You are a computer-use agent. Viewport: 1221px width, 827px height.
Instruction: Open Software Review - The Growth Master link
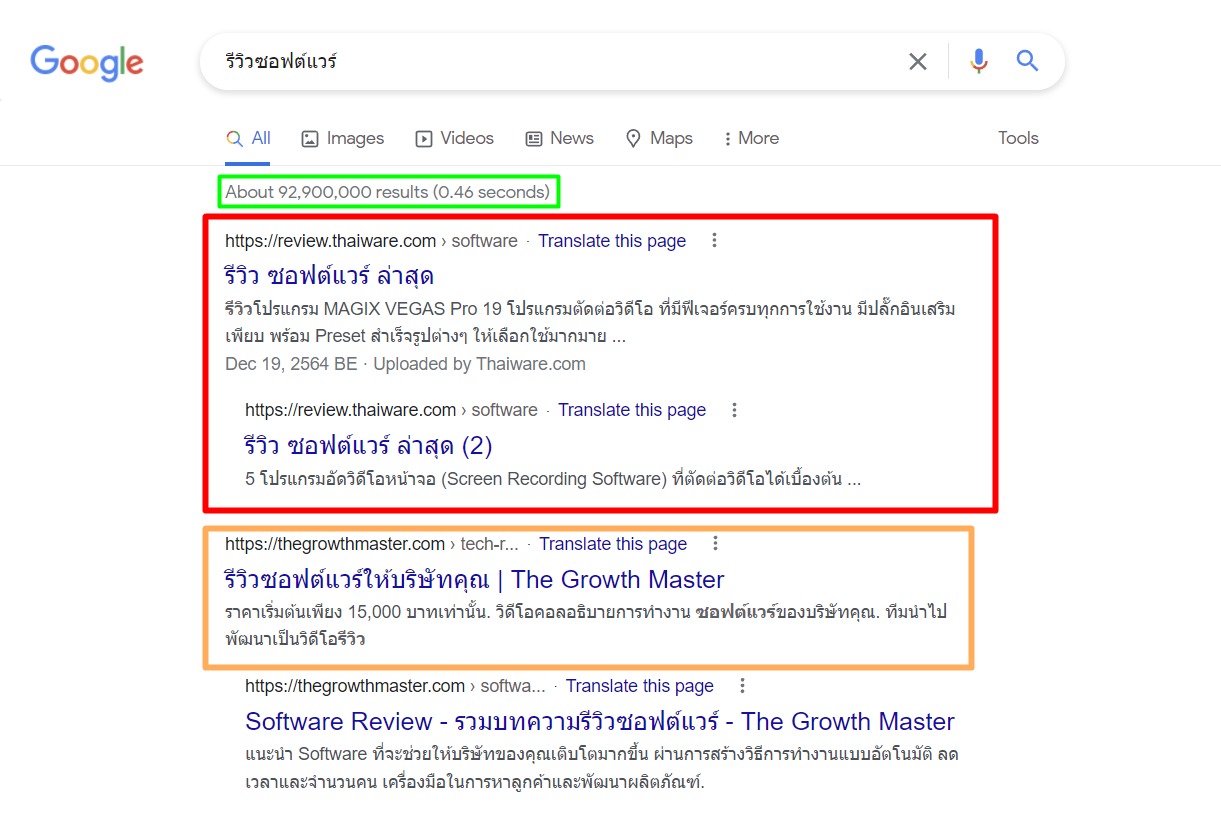tap(599, 721)
